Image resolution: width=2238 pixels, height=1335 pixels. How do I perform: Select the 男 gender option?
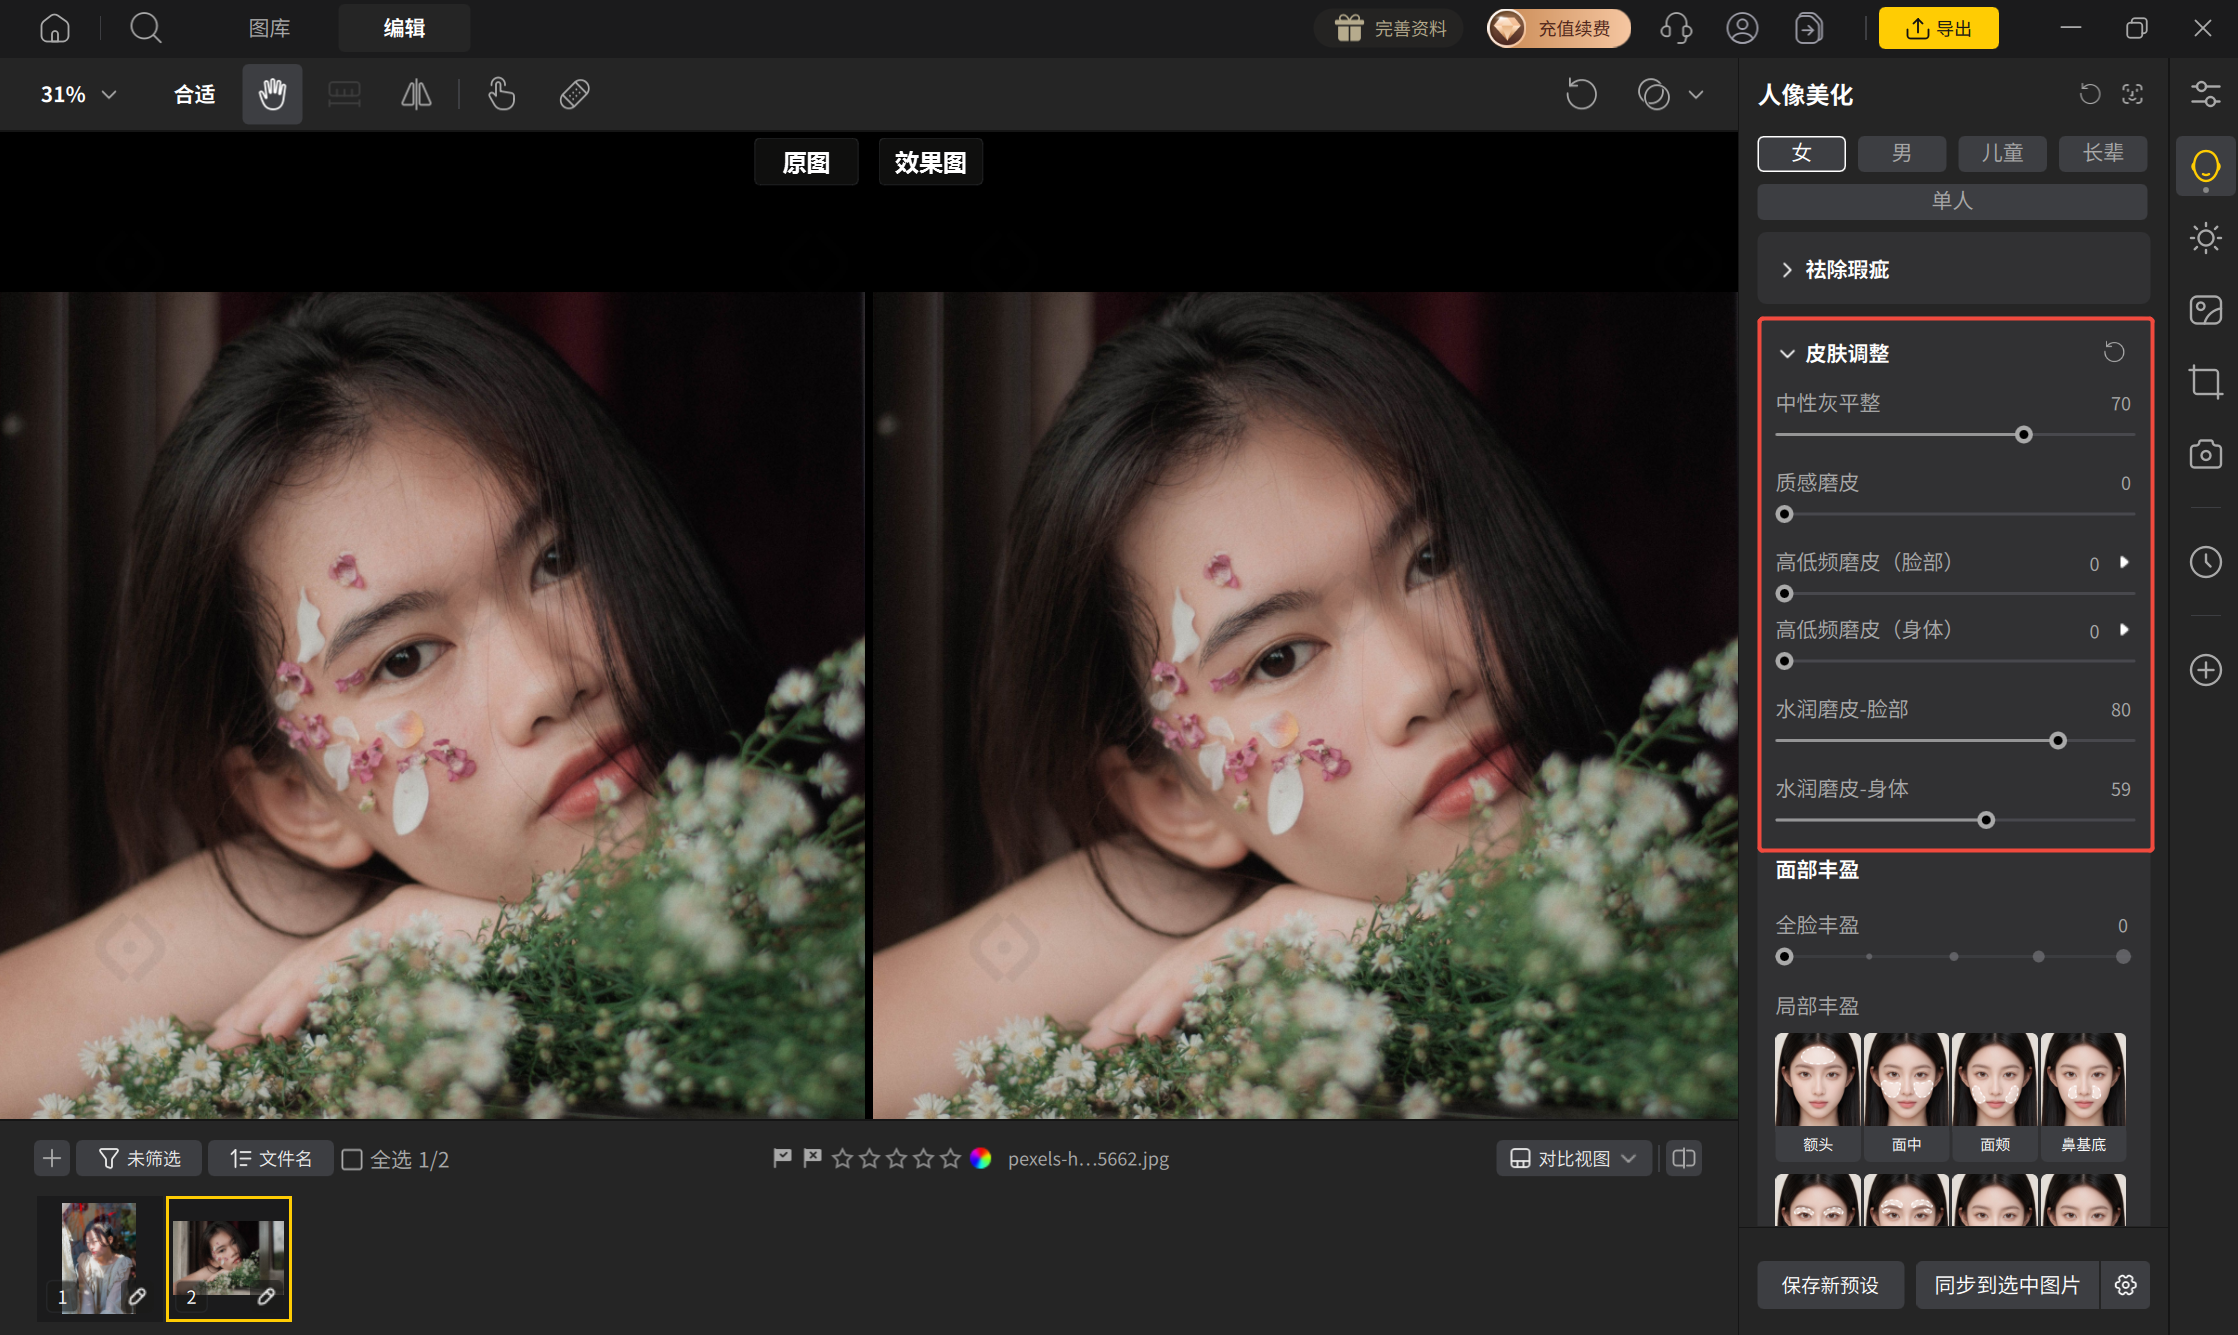1902,153
